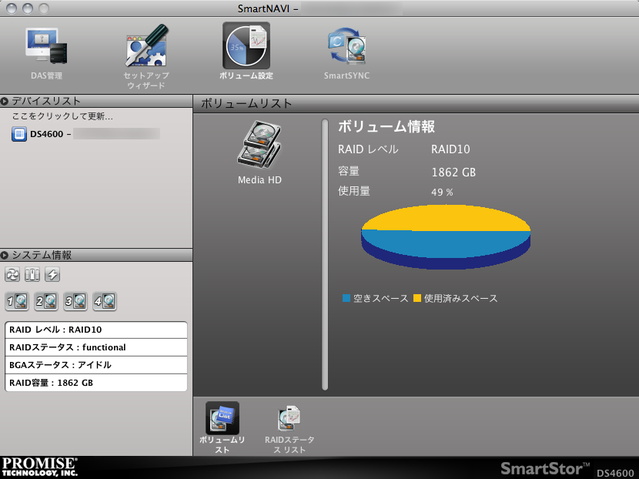Screen dimensions: 639x479
Task: Select the ボリューム設定 toolbar icon
Action: pyautogui.click(x=246, y=51)
